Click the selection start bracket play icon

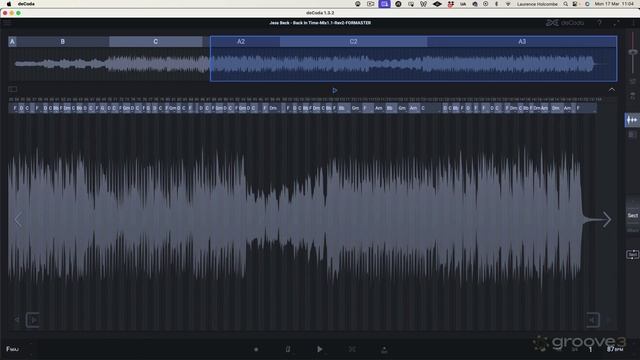33,320
